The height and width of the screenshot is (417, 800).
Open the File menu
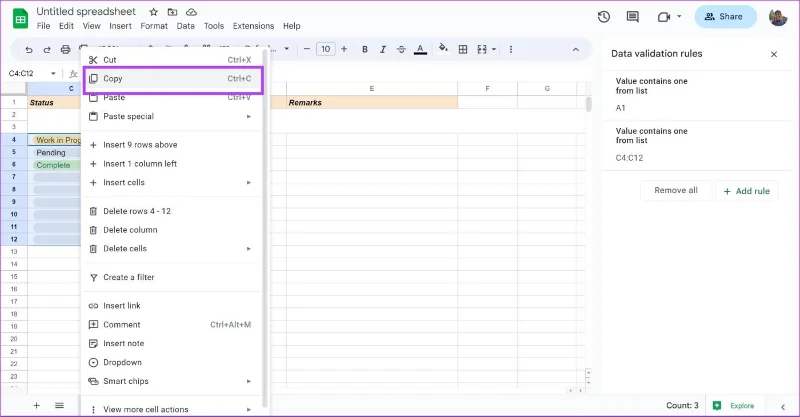(43, 26)
